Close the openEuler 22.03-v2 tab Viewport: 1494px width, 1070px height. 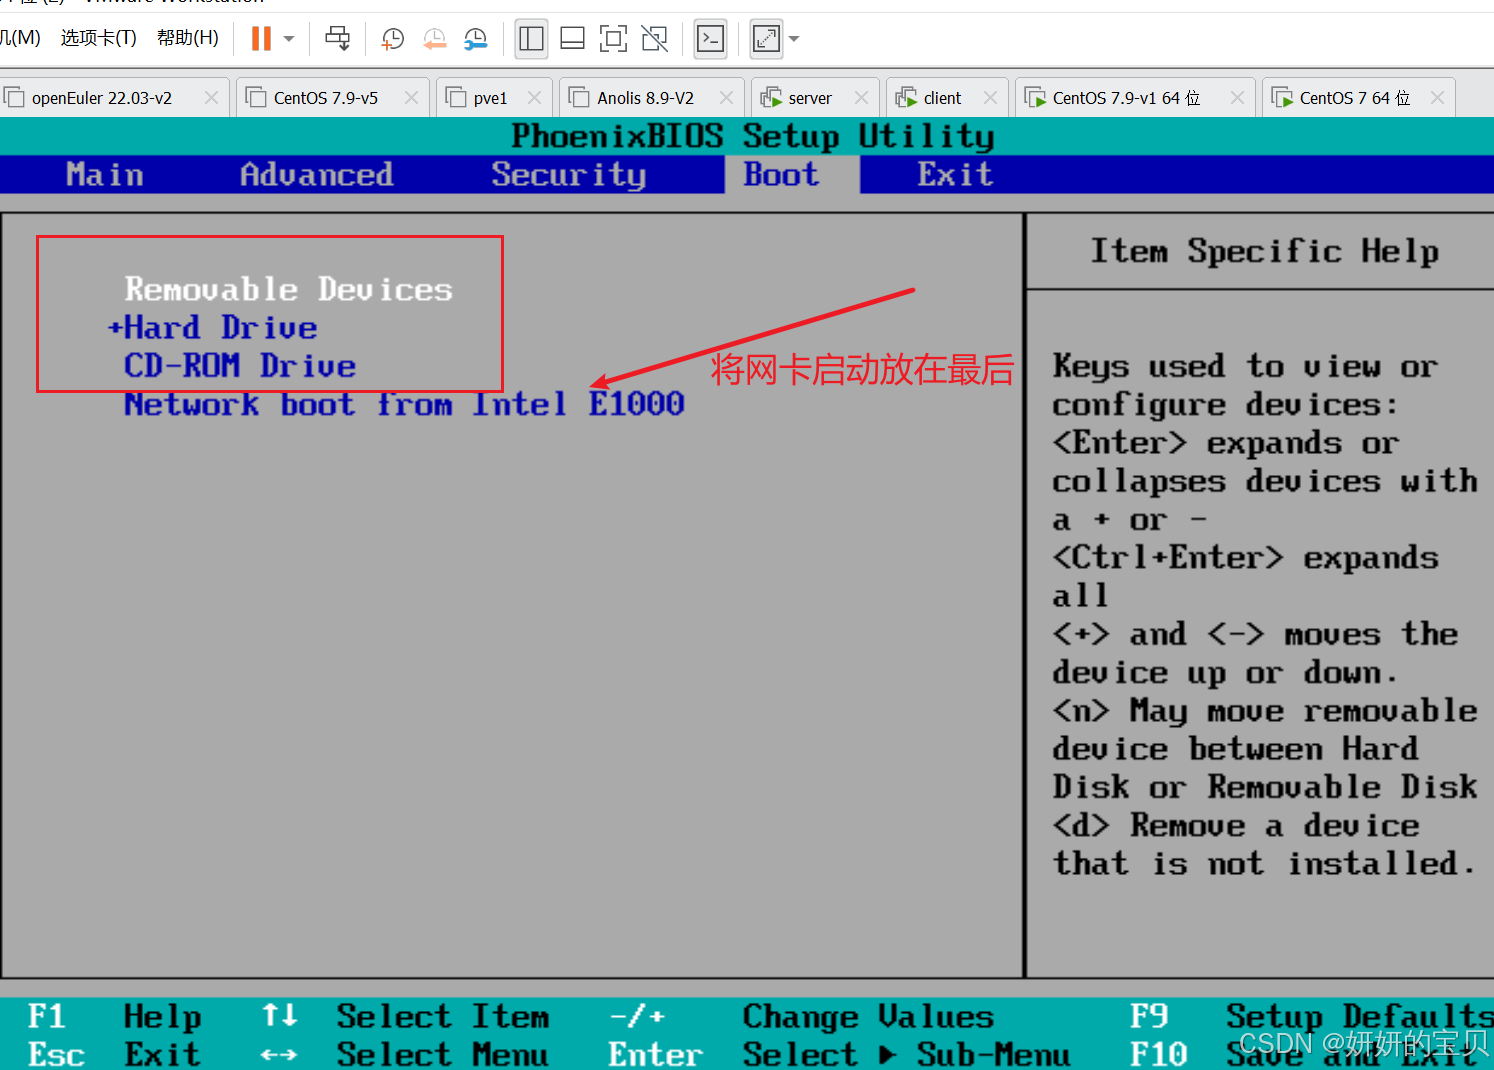pyautogui.click(x=211, y=98)
